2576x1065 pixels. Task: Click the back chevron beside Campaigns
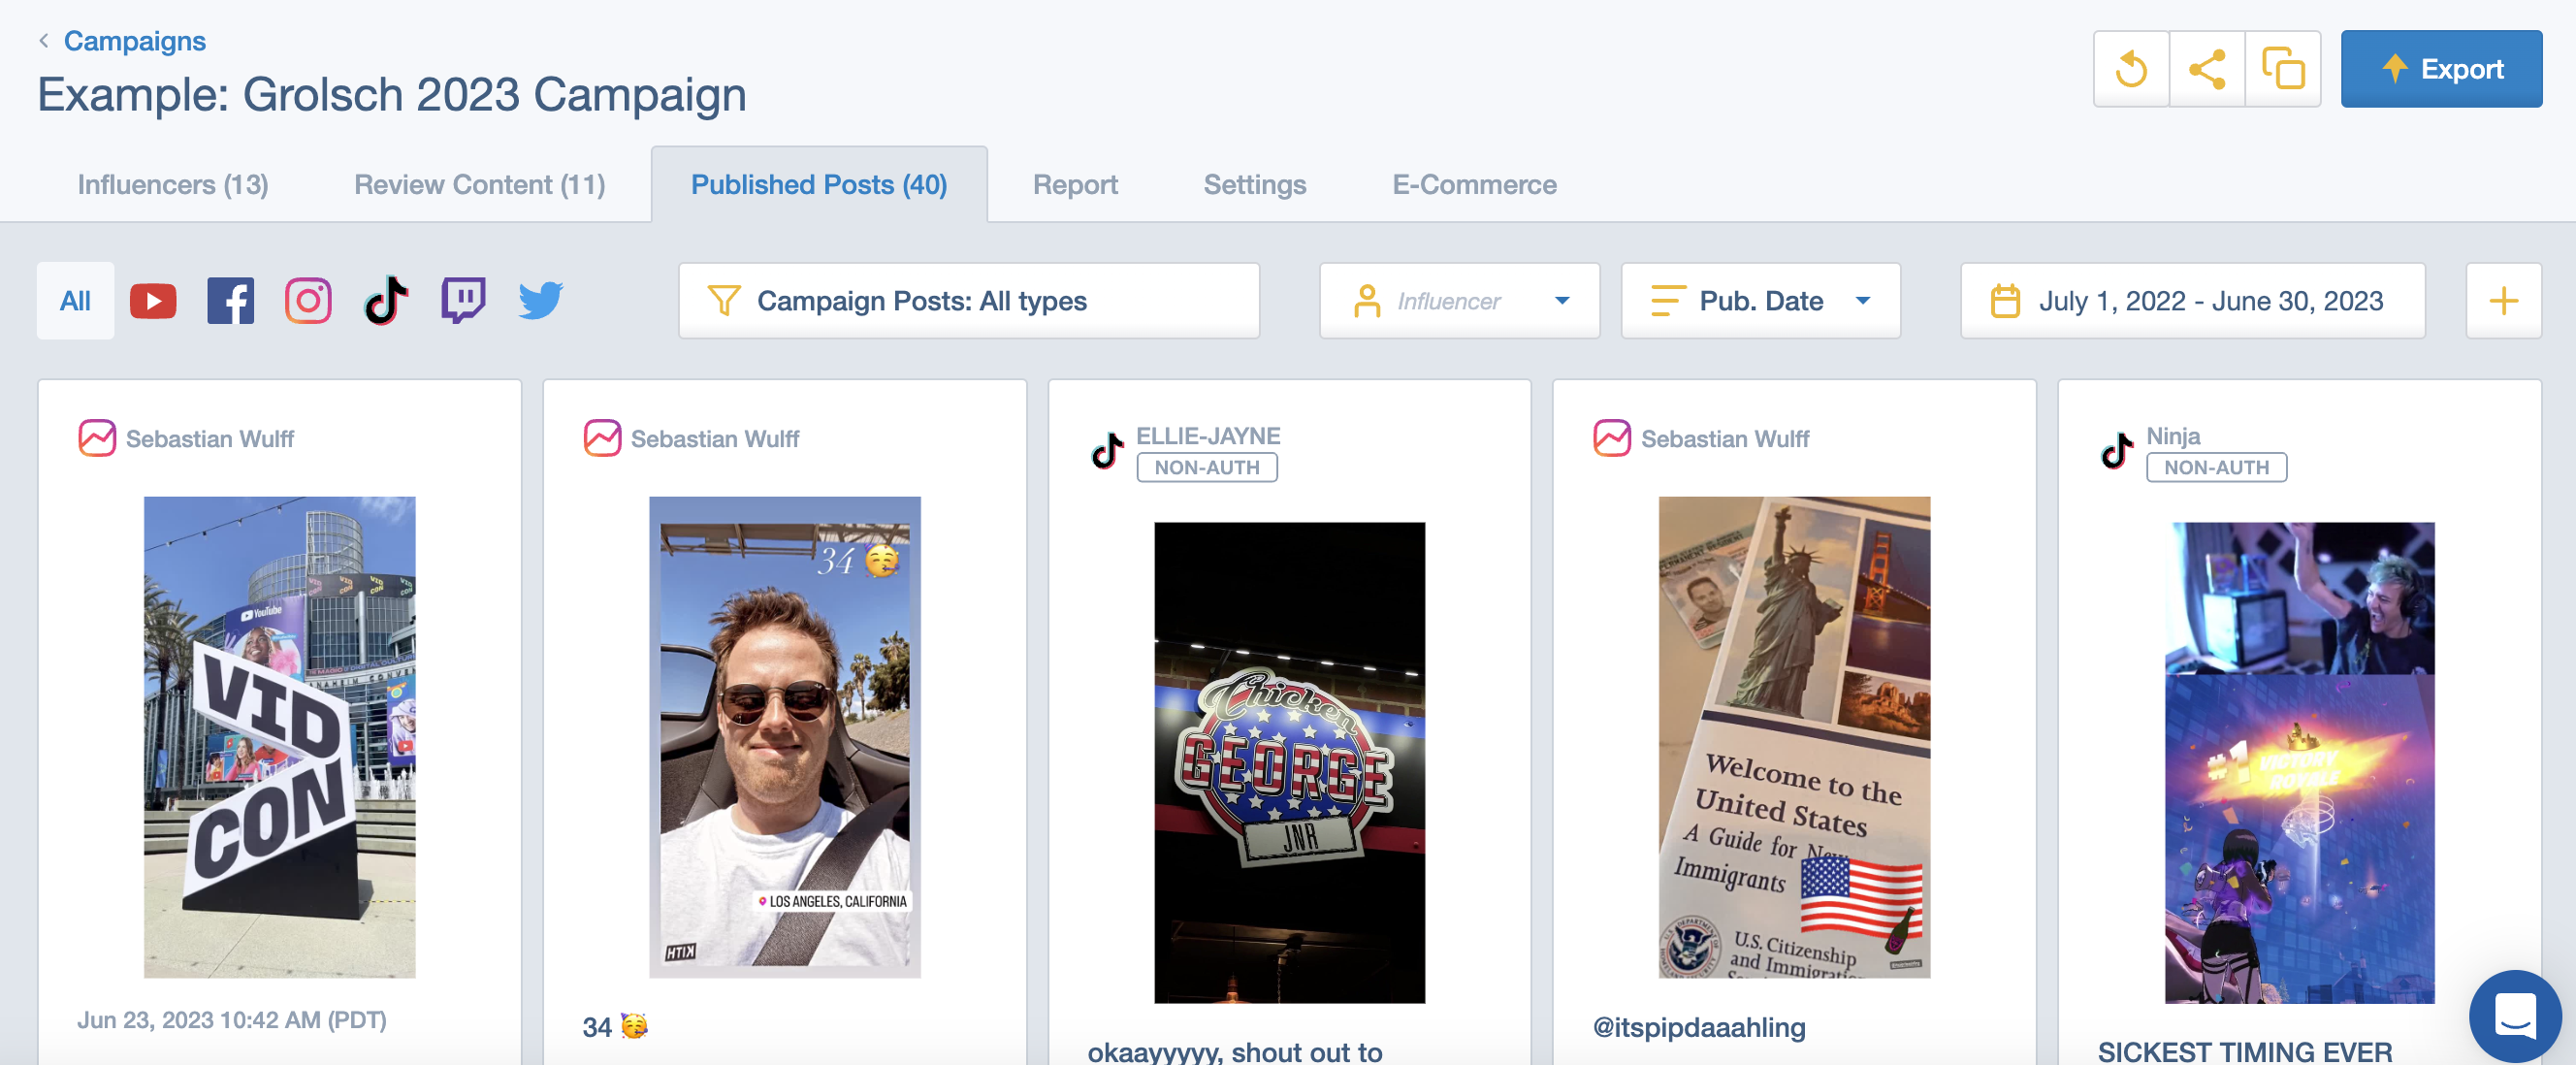(x=44, y=41)
